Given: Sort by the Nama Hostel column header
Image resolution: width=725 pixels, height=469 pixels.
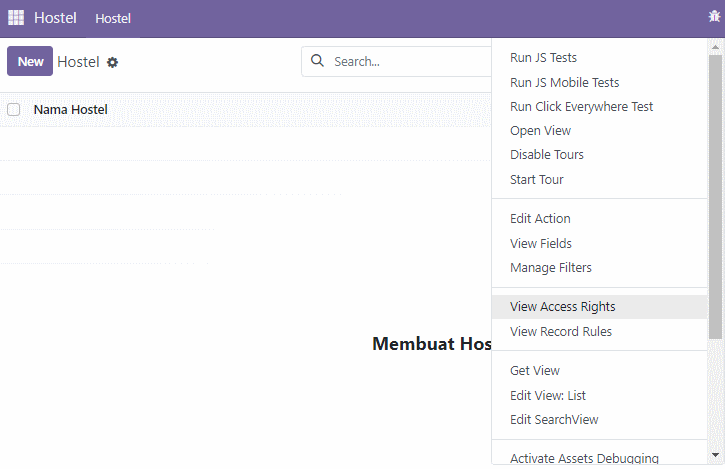Looking at the screenshot, I should pyautogui.click(x=71, y=110).
